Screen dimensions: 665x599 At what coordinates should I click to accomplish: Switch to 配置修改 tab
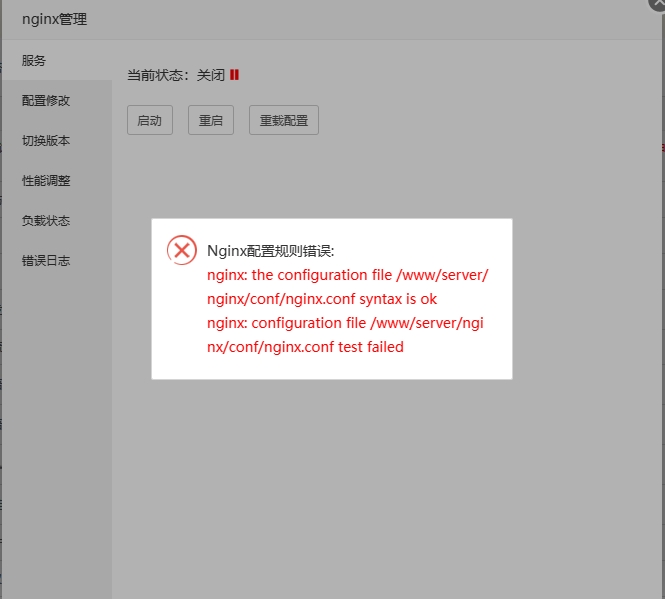coord(57,101)
